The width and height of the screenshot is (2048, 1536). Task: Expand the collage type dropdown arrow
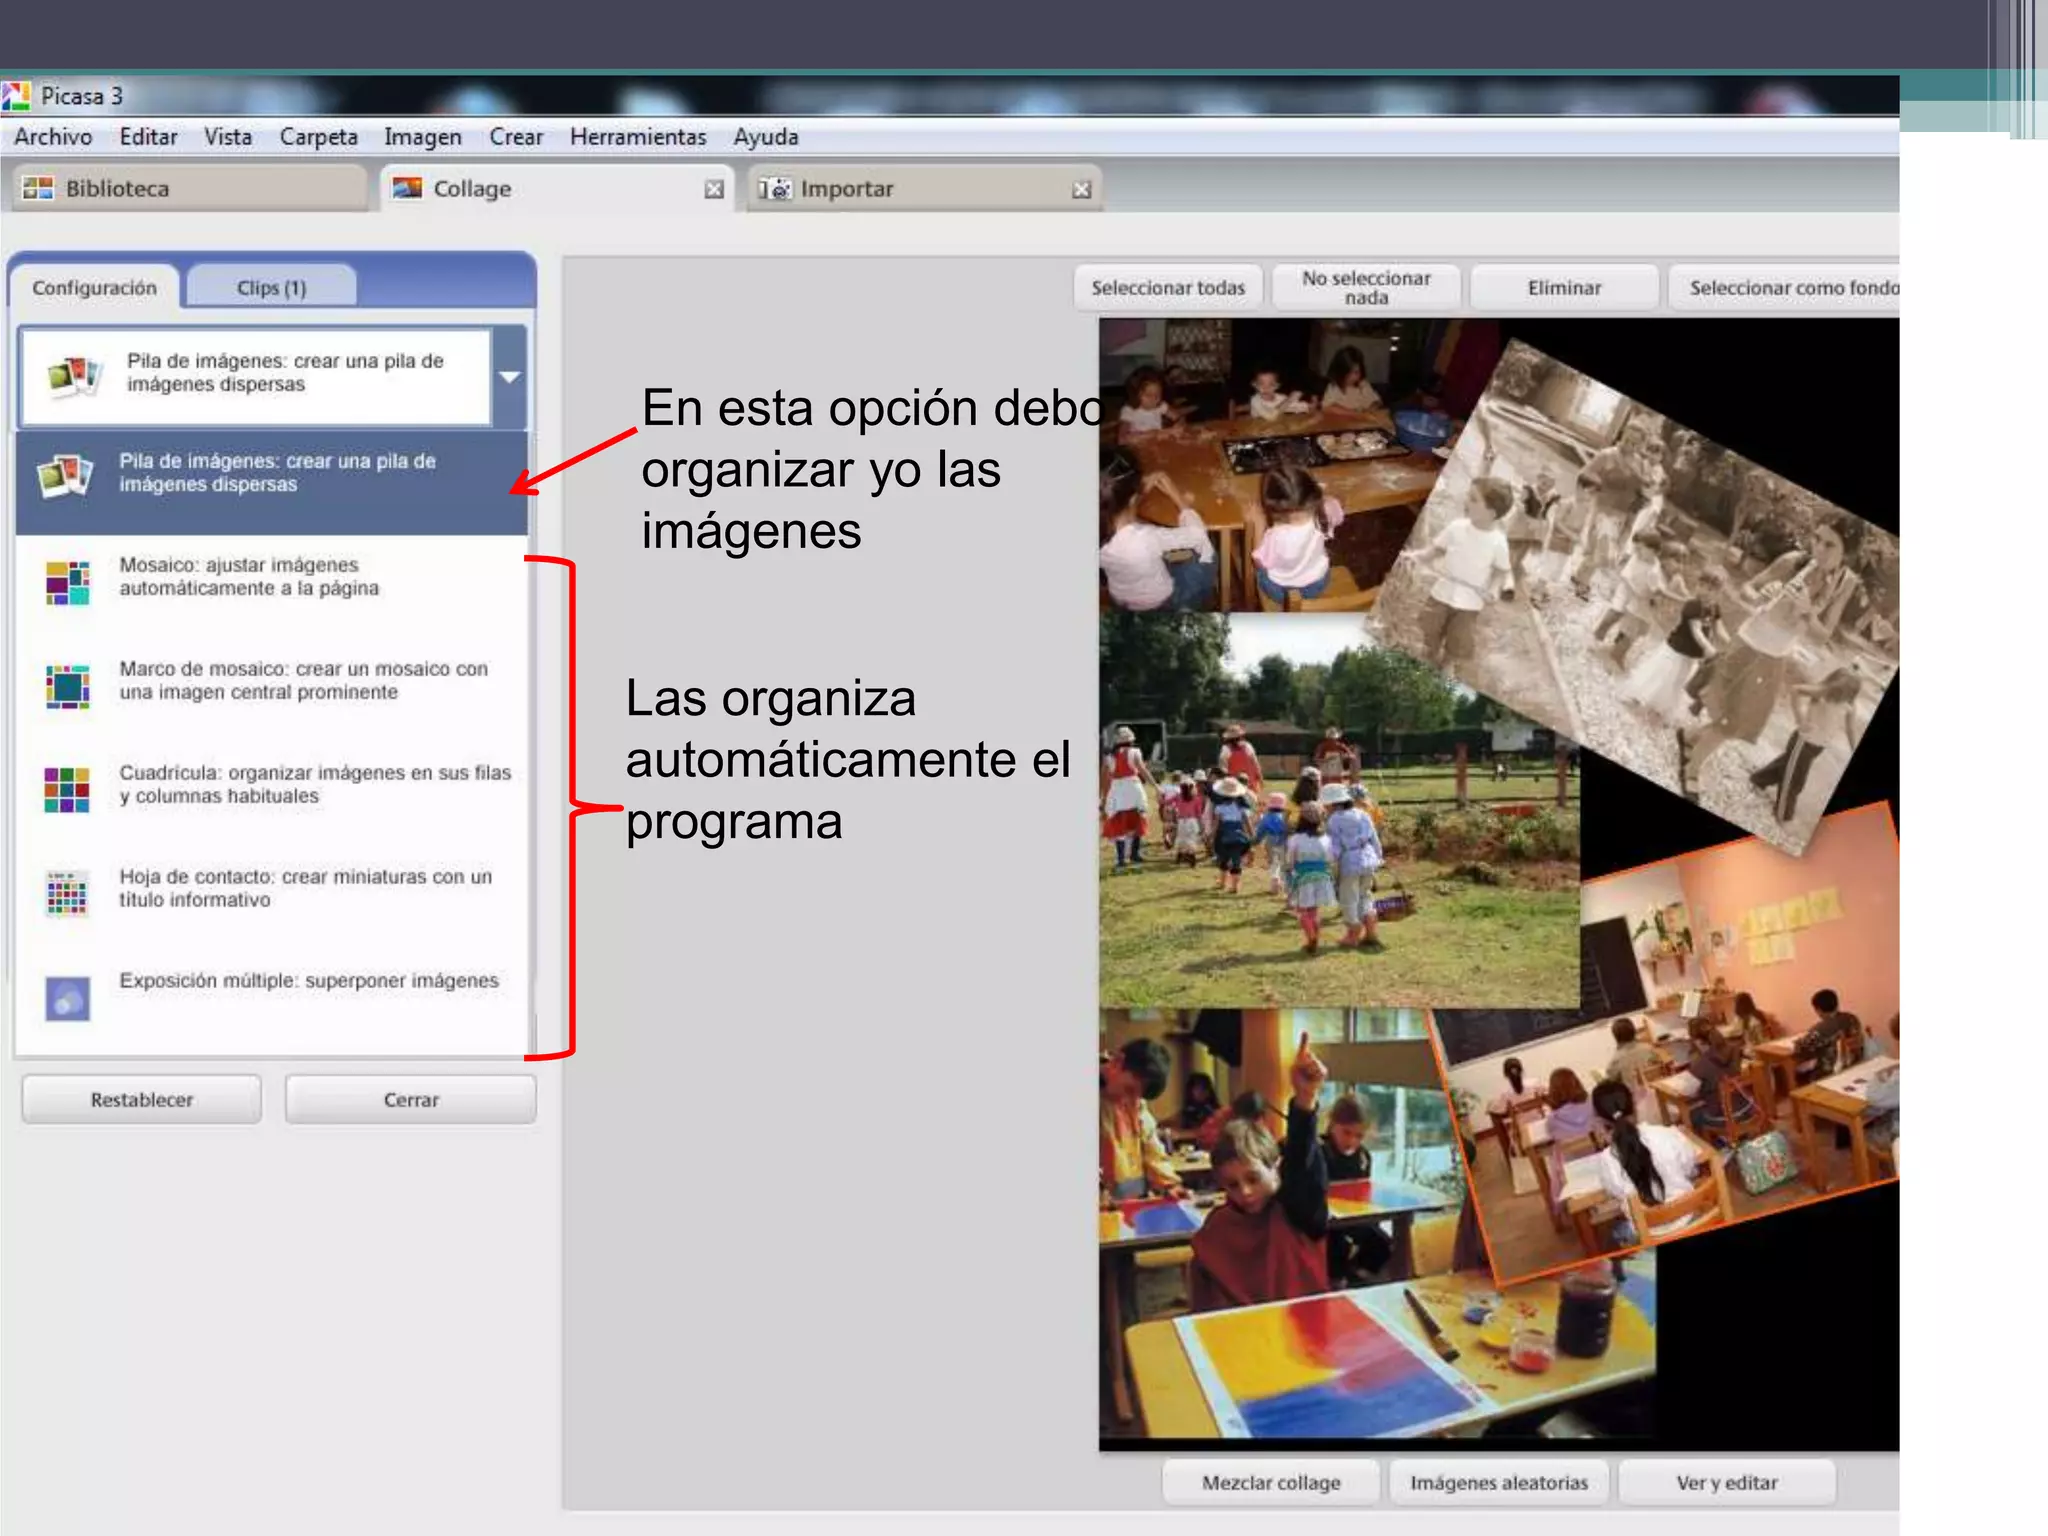[x=510, y=377]
